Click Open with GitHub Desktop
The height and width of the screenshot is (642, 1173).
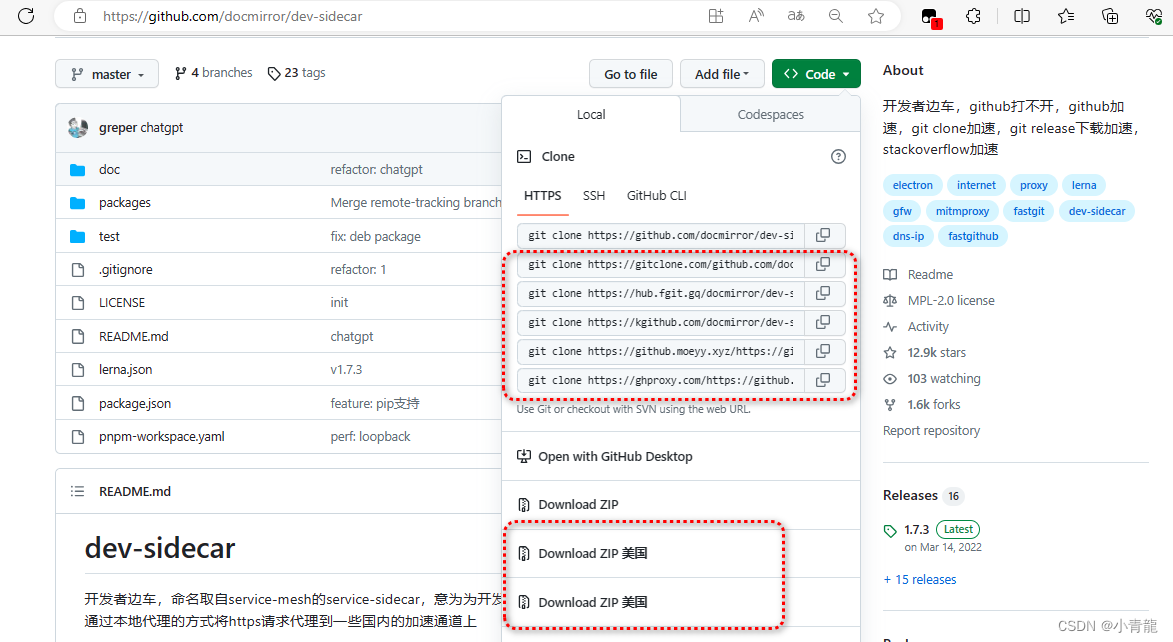614,457
